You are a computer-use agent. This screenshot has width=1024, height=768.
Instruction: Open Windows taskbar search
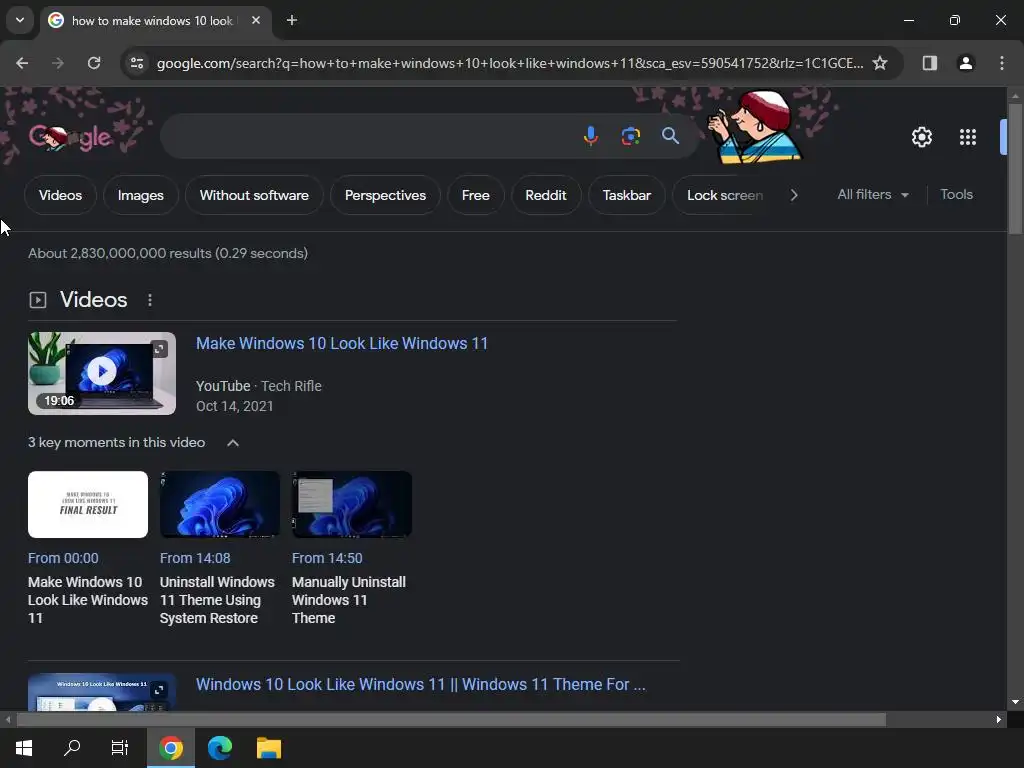[72, 748]
